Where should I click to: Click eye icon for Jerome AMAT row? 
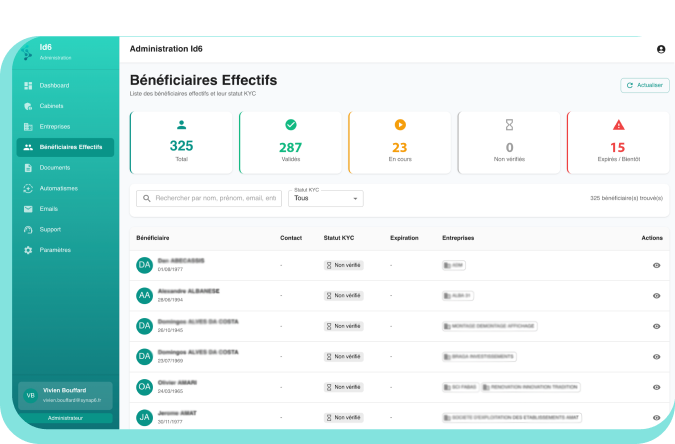click(656, 417)
